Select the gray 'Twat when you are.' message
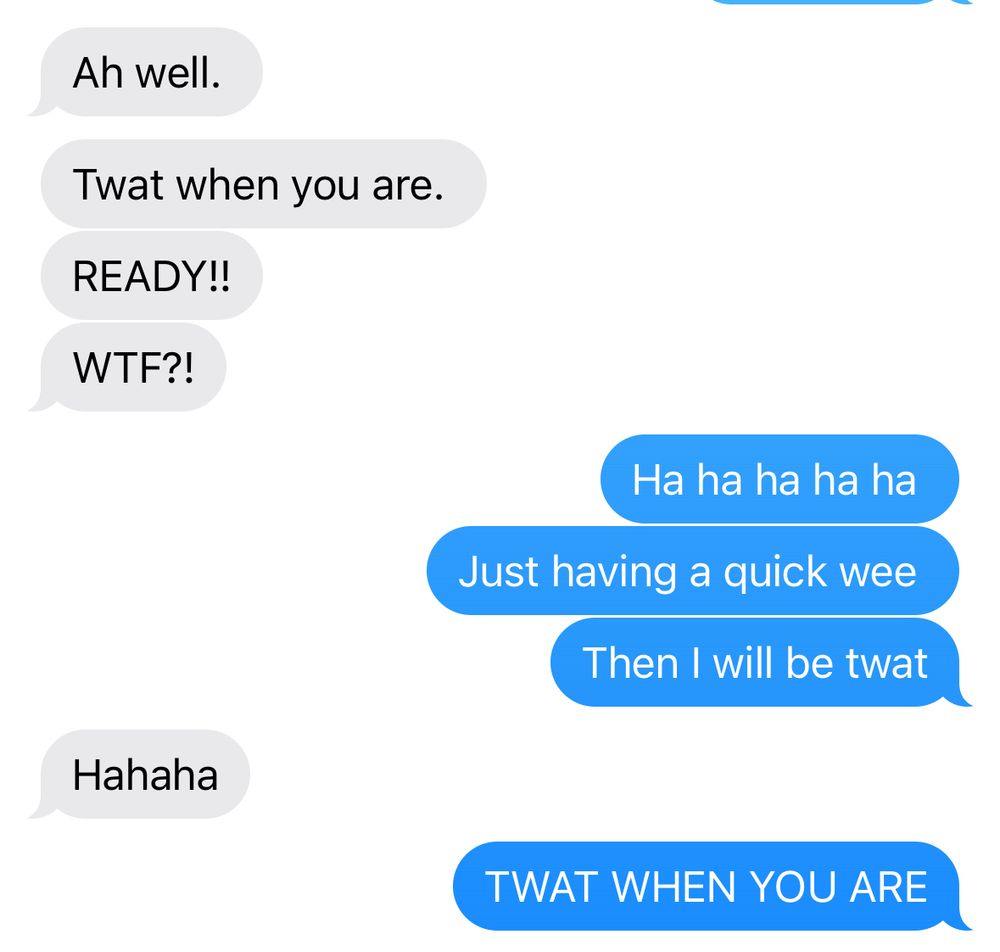 (x=263, y=184)
